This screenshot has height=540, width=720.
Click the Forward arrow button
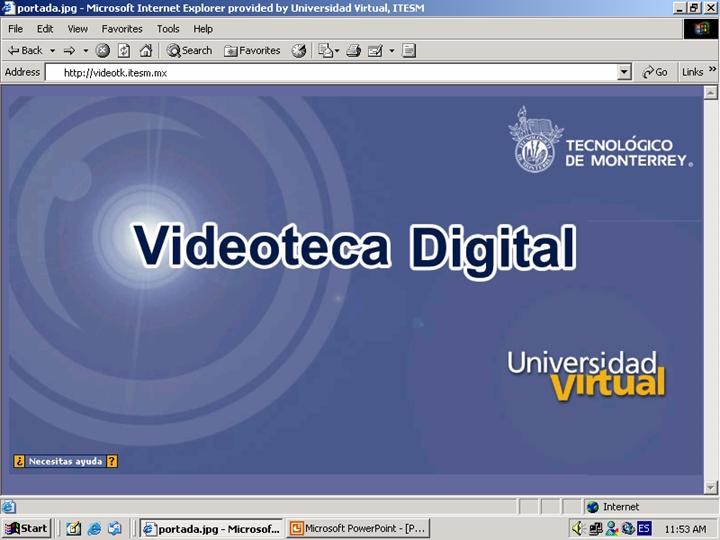pyautogui.click(x=69, y=51)
